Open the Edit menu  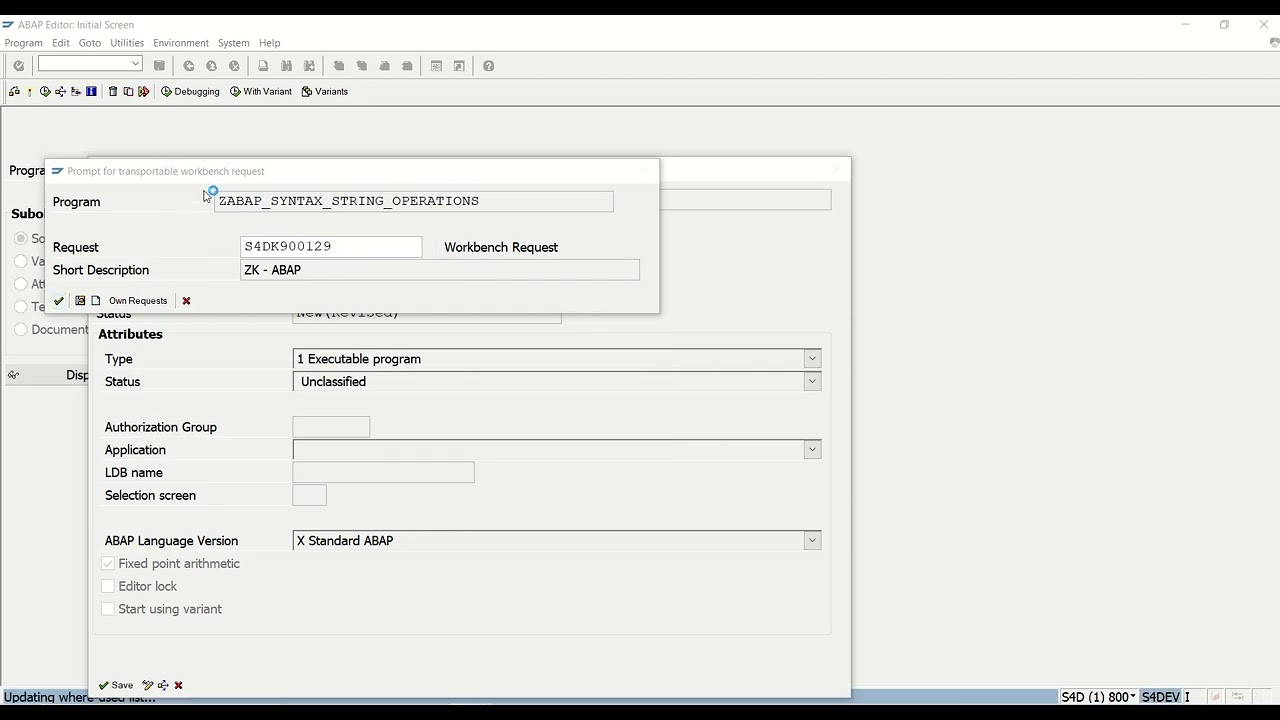pyautogui.click(x=61, y=43)
